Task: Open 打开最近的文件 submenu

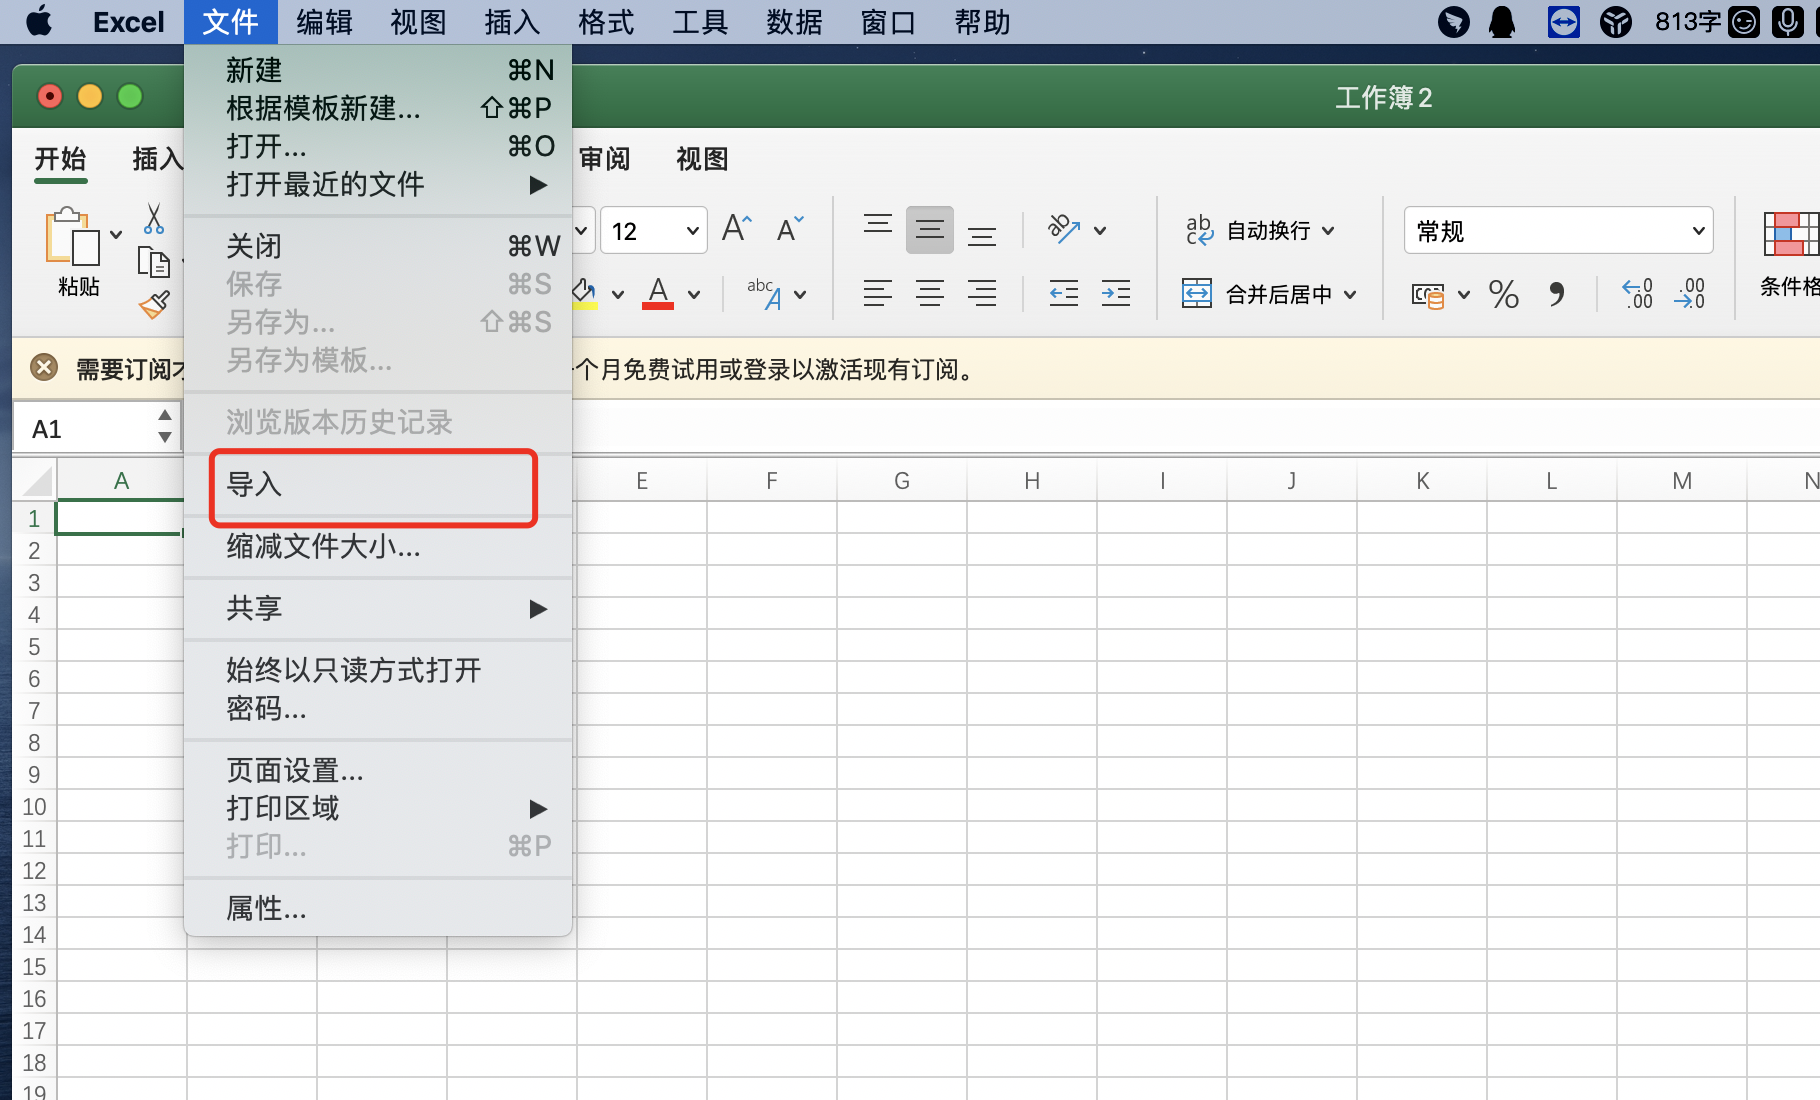Action: pyautogui.click(x=378, y=184)
